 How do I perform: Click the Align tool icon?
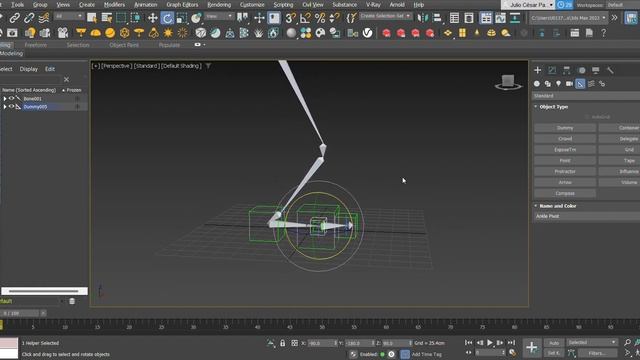[437, 18]
